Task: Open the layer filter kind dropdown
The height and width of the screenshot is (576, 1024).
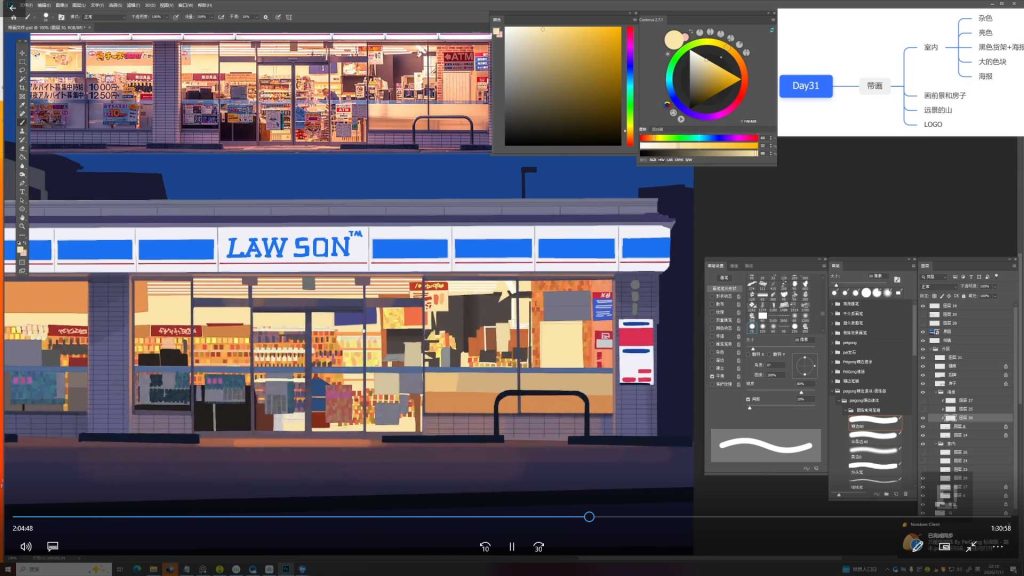Action: (934, 277)
